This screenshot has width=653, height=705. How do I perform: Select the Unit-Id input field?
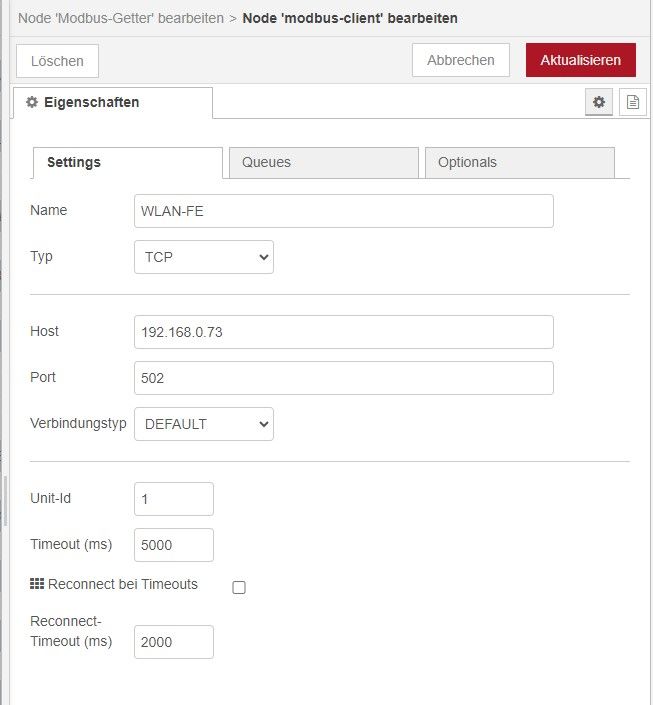pos(174,499)
